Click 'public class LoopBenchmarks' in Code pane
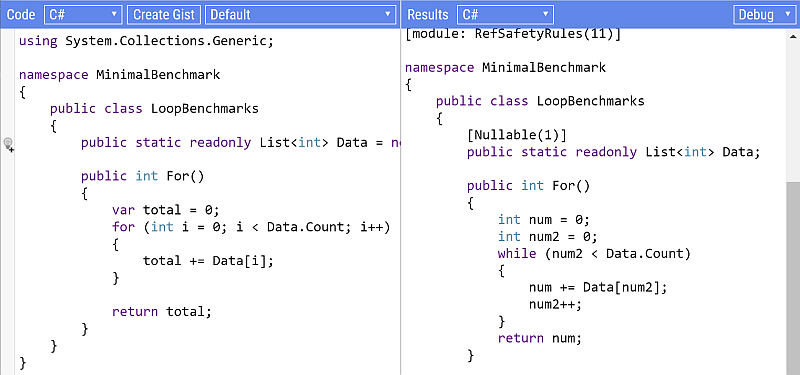 (x=154, y=109)
